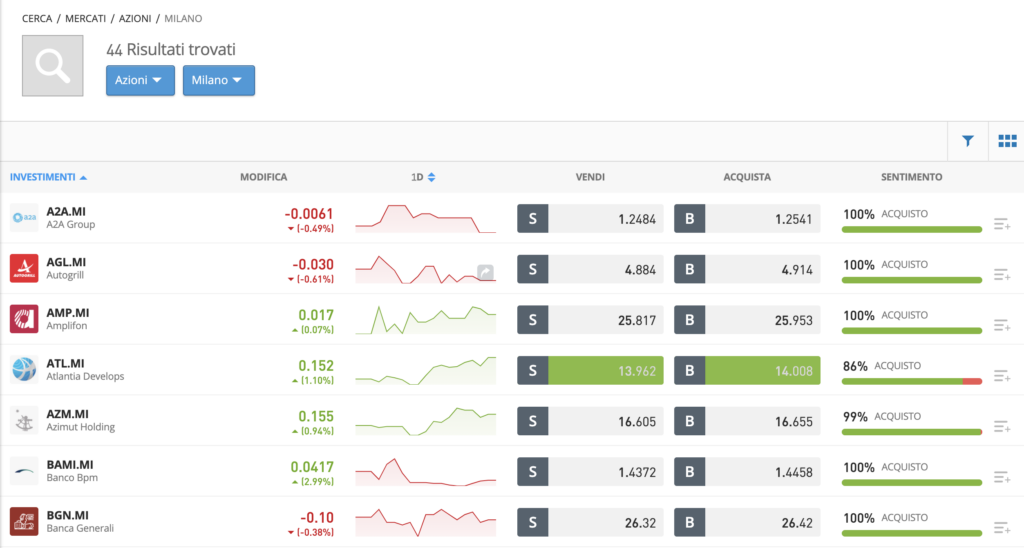Click A2A 100% sentiment bar
This screenshot has width=1024, height=548.
(x=912, y=229)
